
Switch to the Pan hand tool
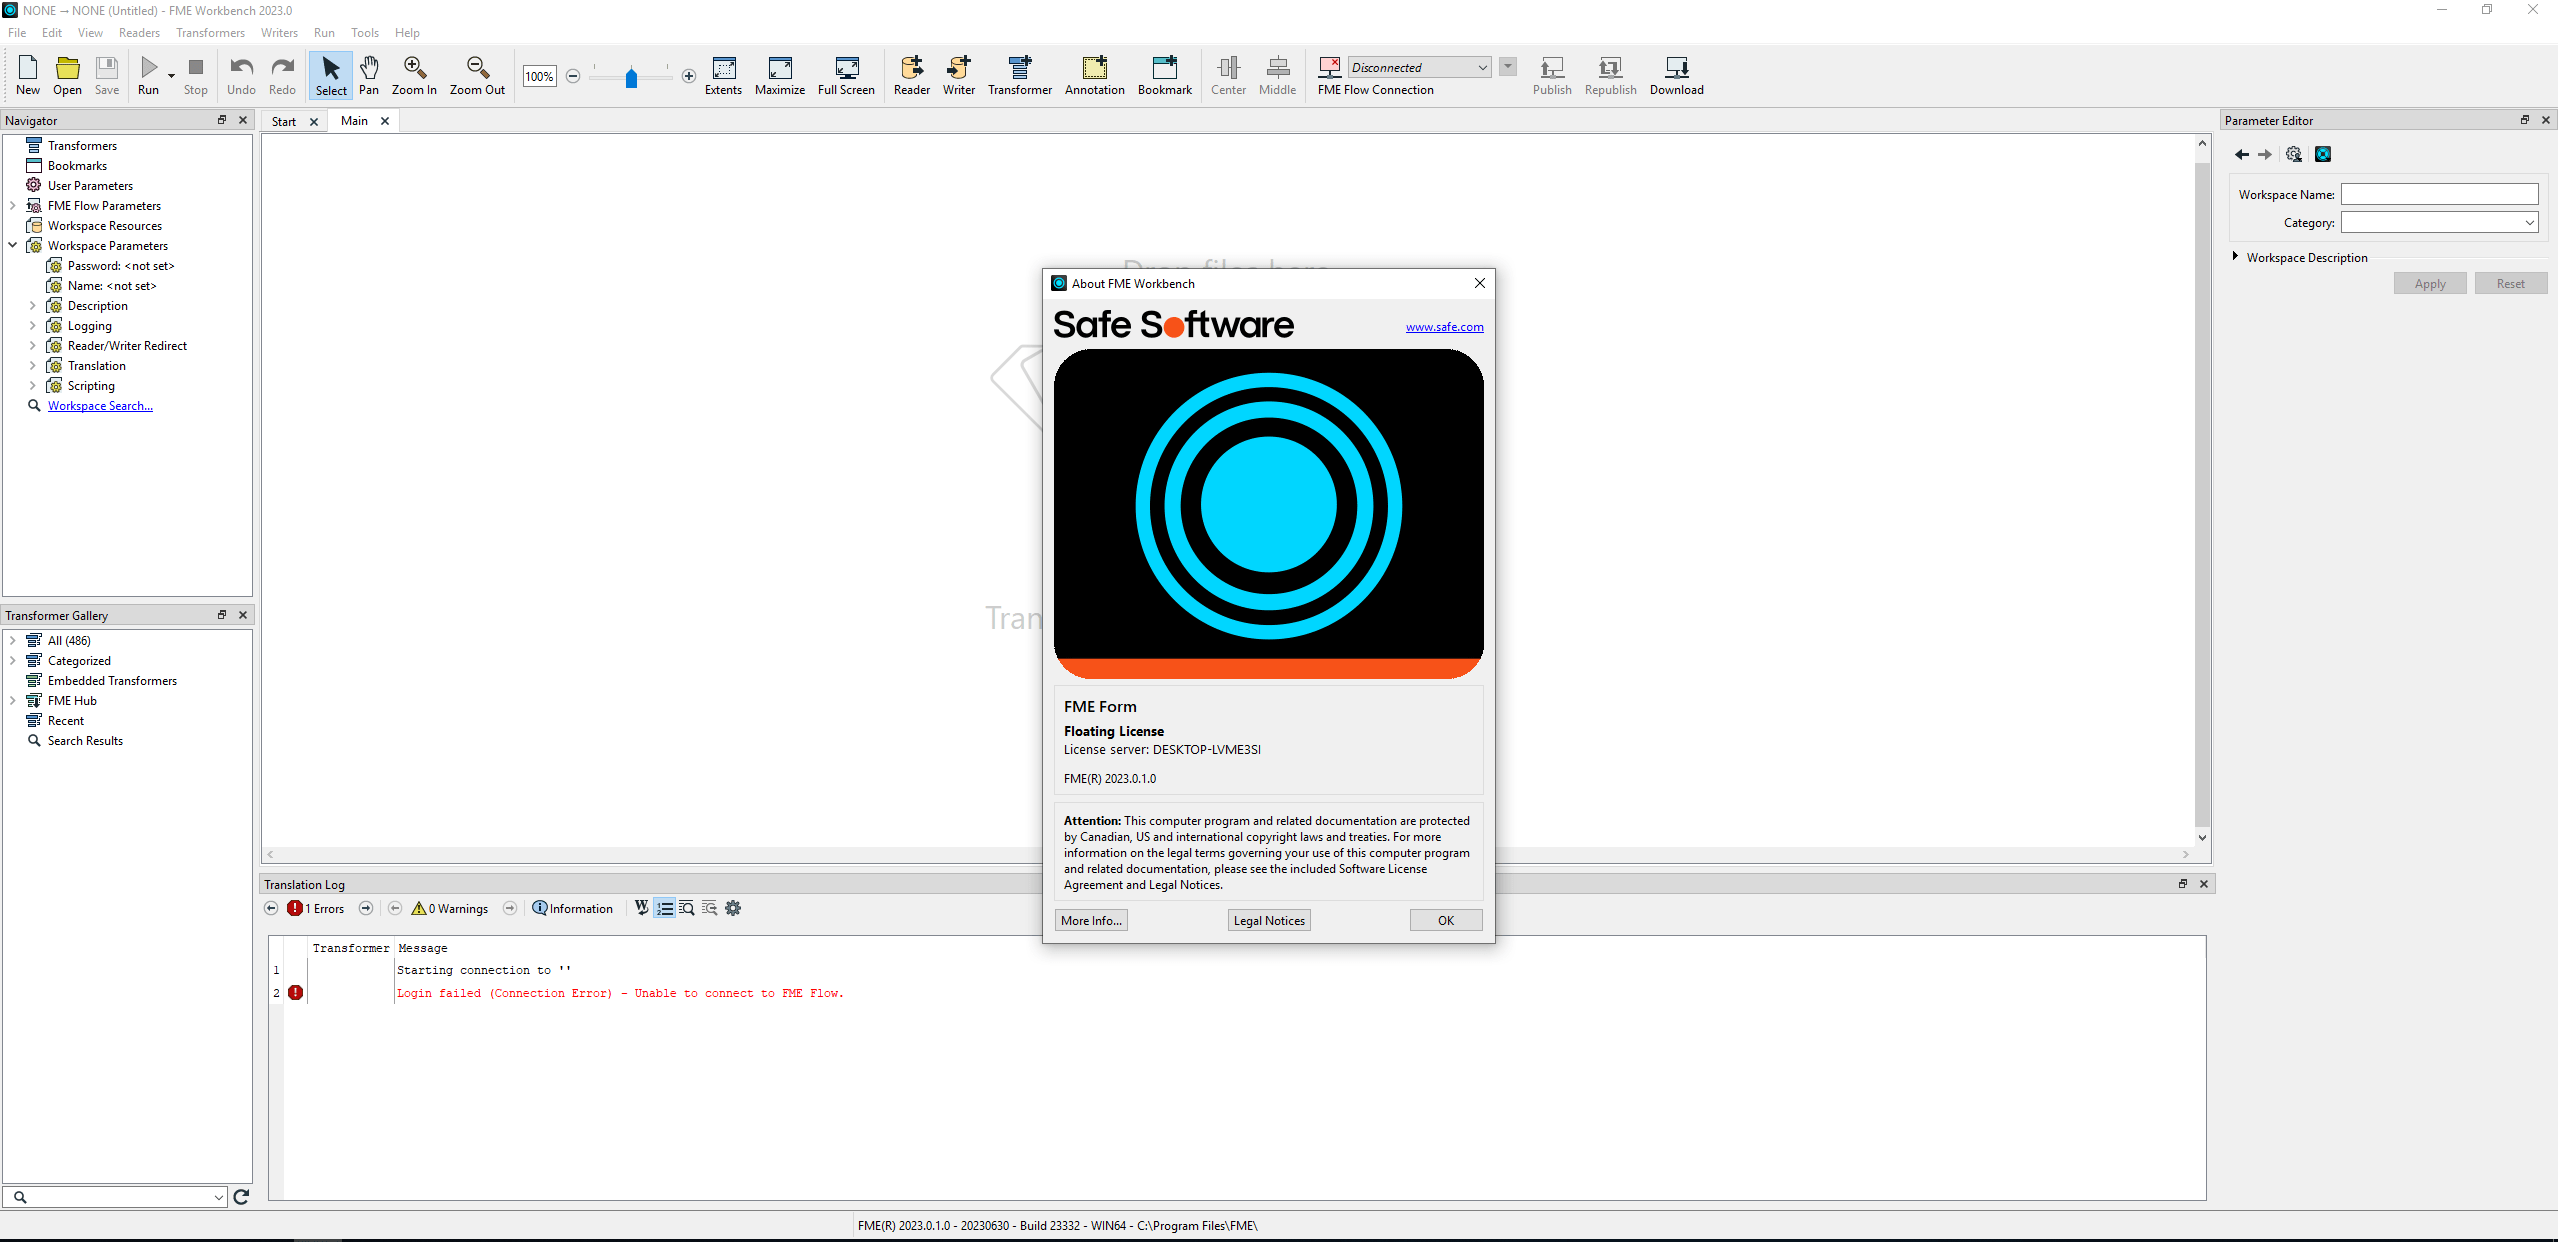pyautogui.click(x=369, y=75)
